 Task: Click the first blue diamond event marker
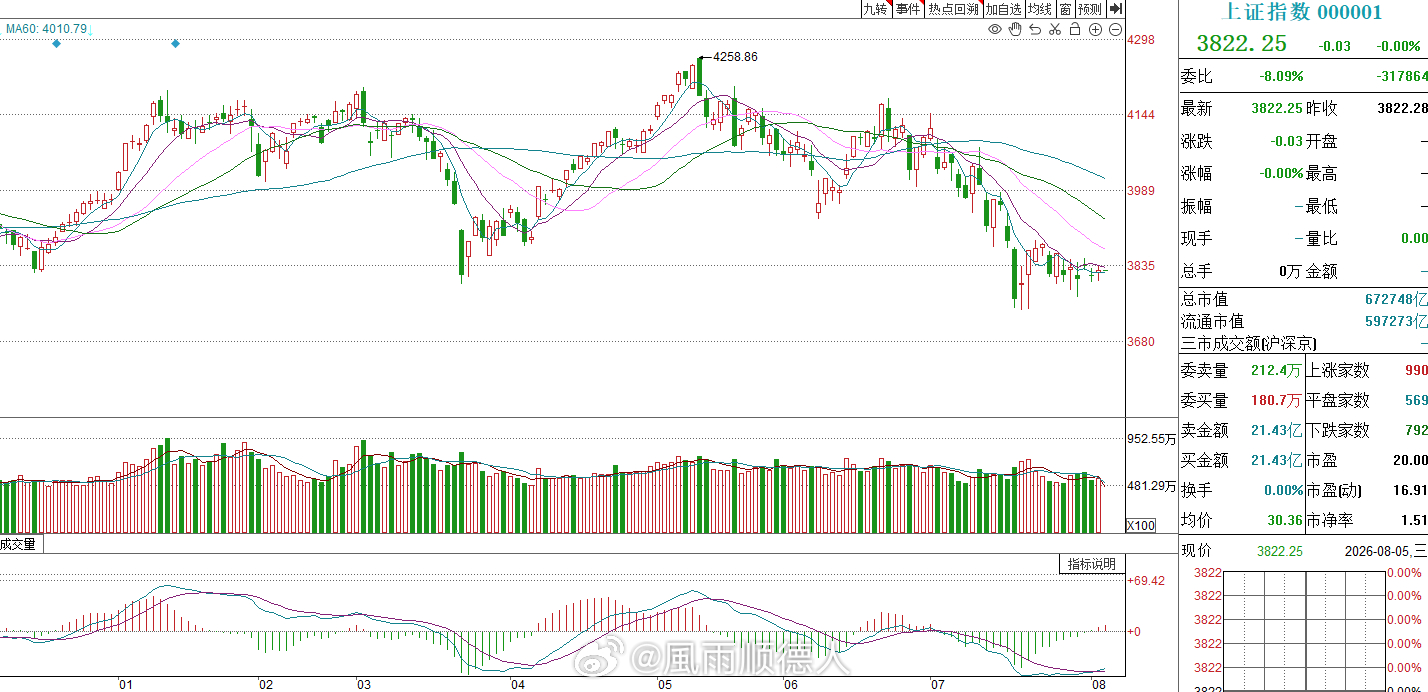tap(56, 43)
